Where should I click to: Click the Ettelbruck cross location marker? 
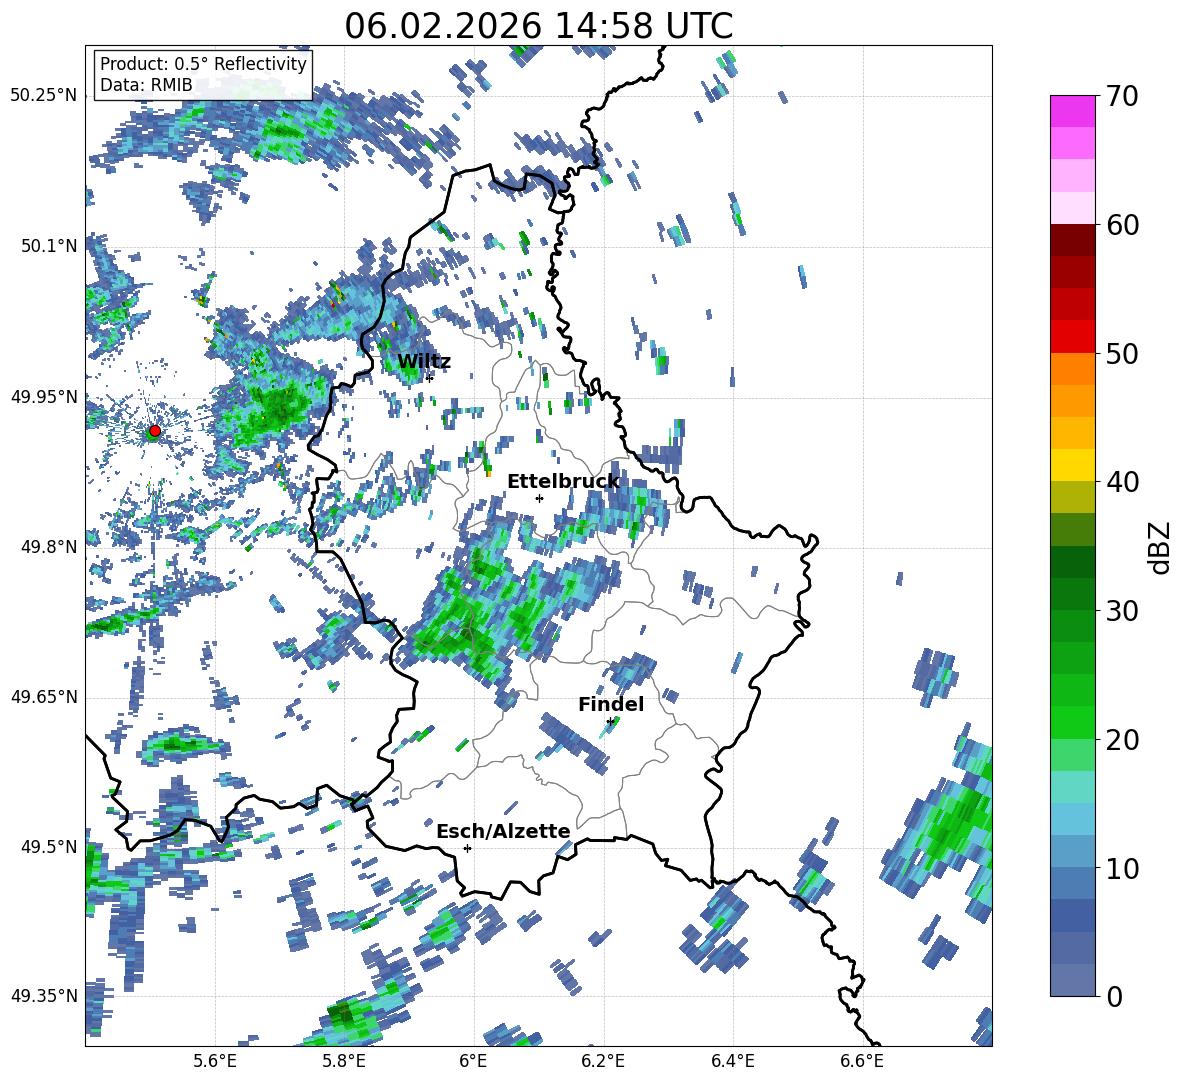coord(539,498)
